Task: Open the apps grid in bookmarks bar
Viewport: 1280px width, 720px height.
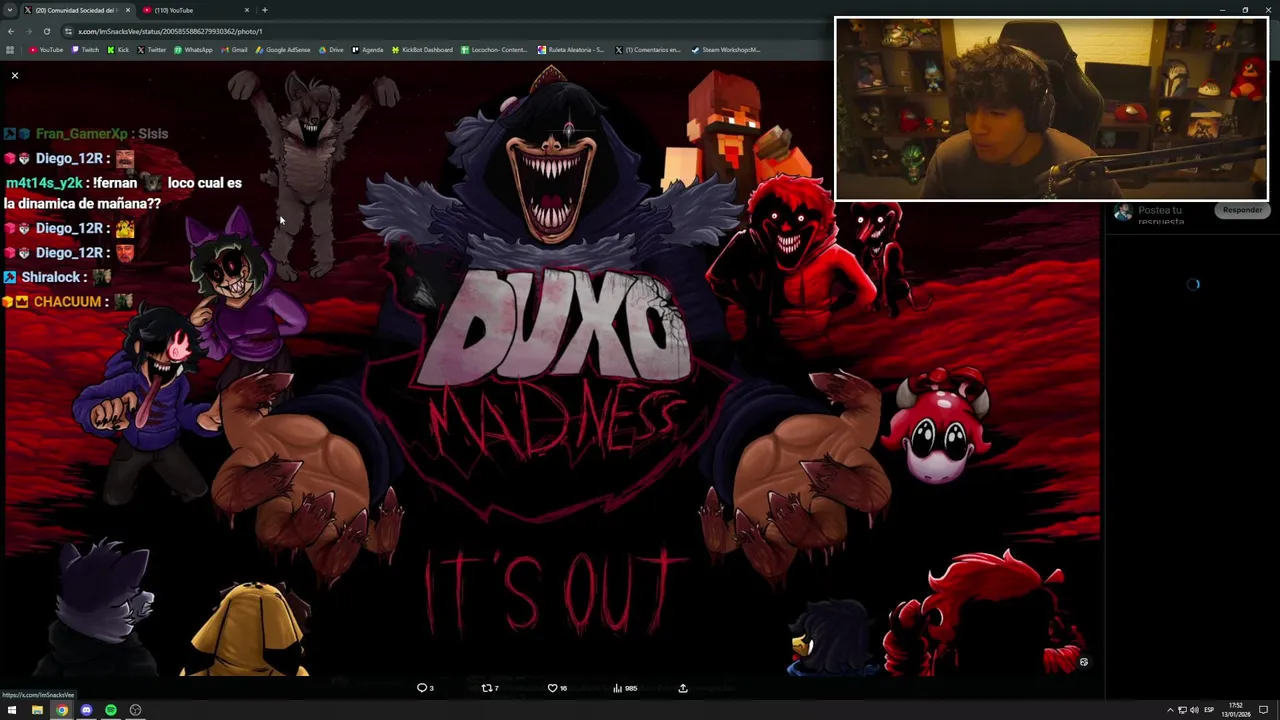Action: 10,50
